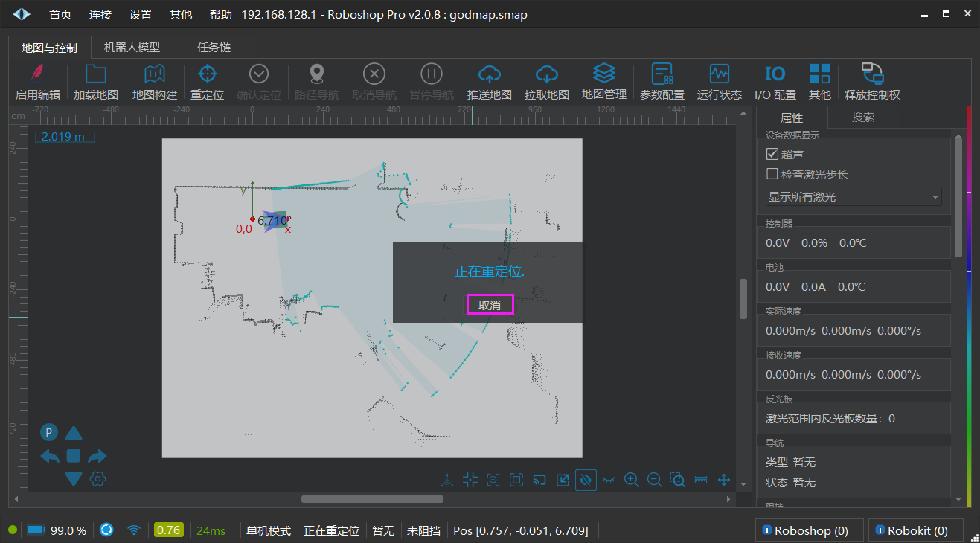Click the round P button in jog pad
The height and width of the screenshot is (543, 980).
49,432
